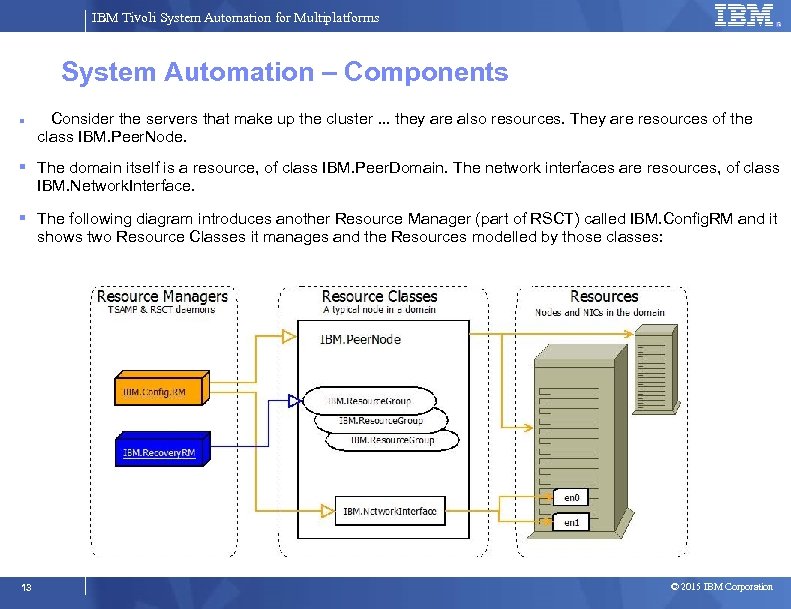
Task: Click the bullet starting 'The domain itself'
Action: [x=408, y=177]
